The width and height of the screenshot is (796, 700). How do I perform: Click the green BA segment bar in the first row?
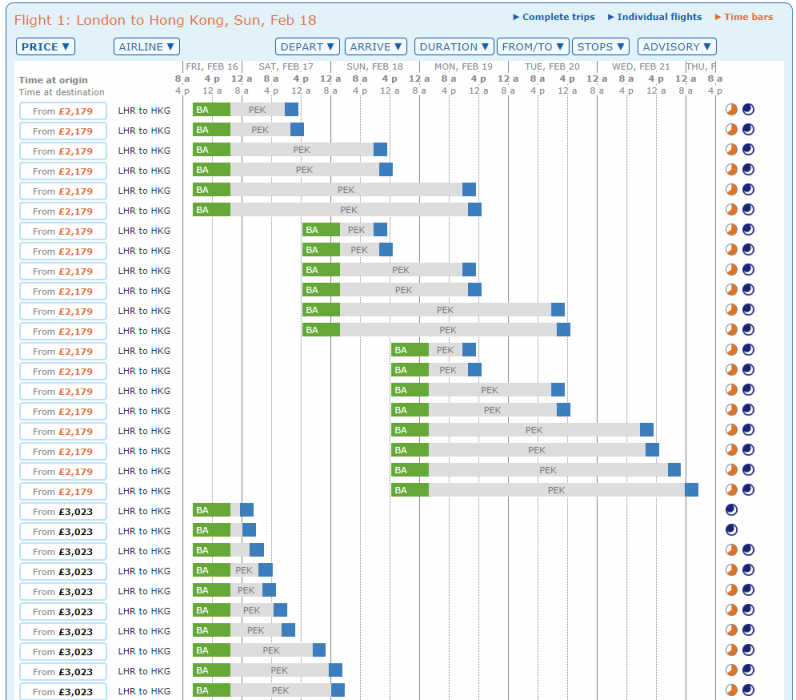[x=211, y=110]
